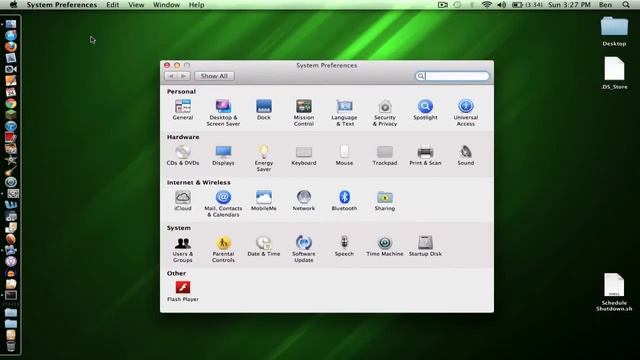Open the Wi-Fi status menu
The image size is (640, 360).
point(486,5)
